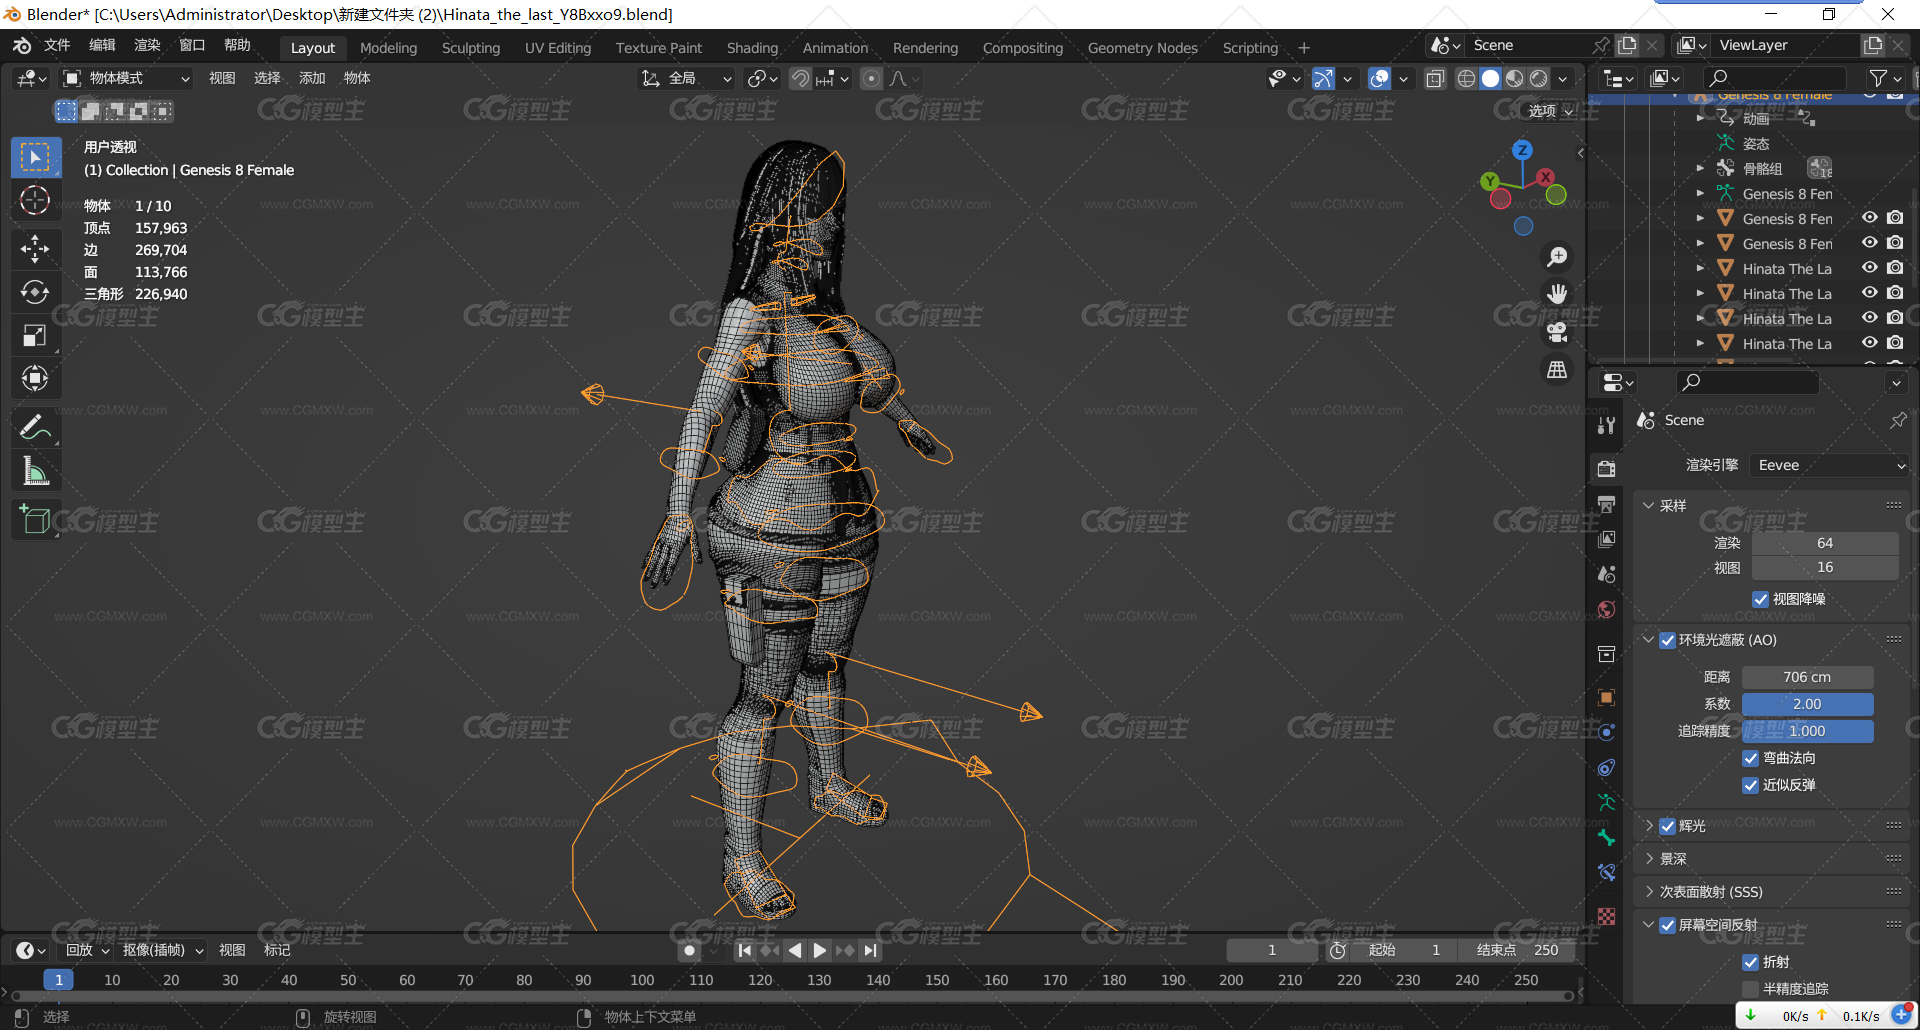Screen dimensions: 1920x1030
Task: Switch to the Shading workspace tab
Action: (752, 48)
